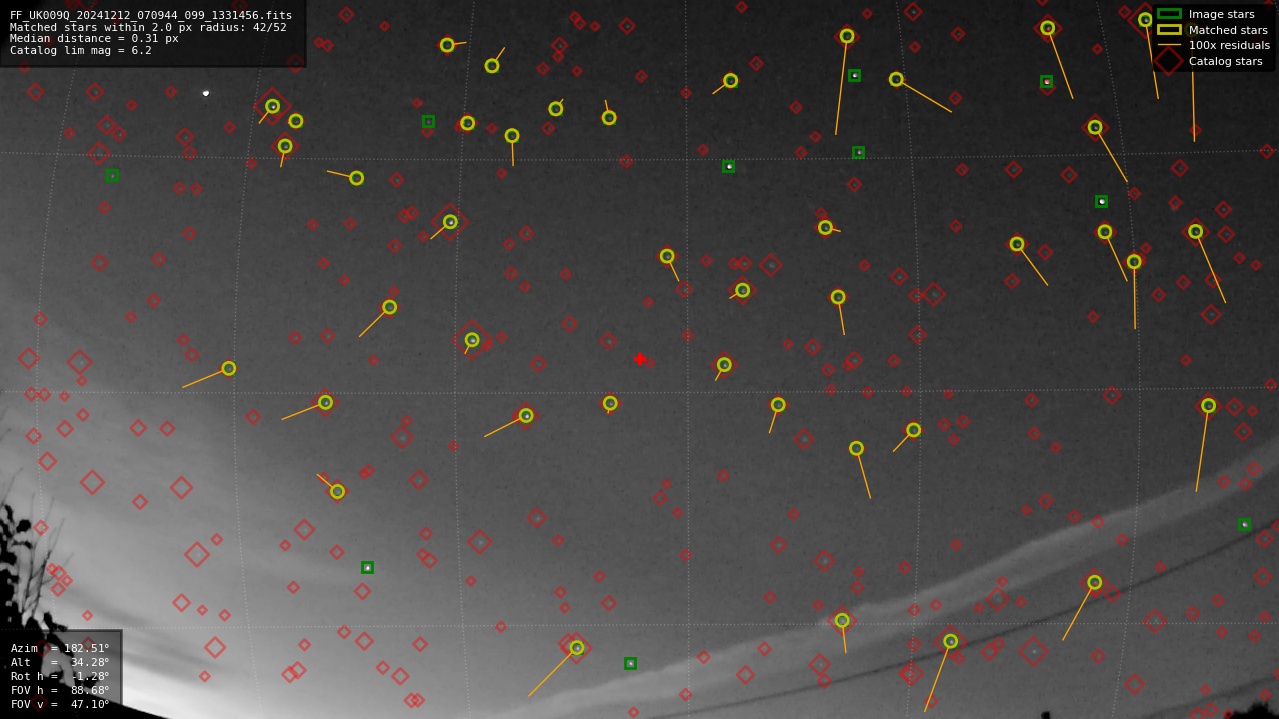Click the 'Matched stars' legend label

click(x=1228, y=30)
